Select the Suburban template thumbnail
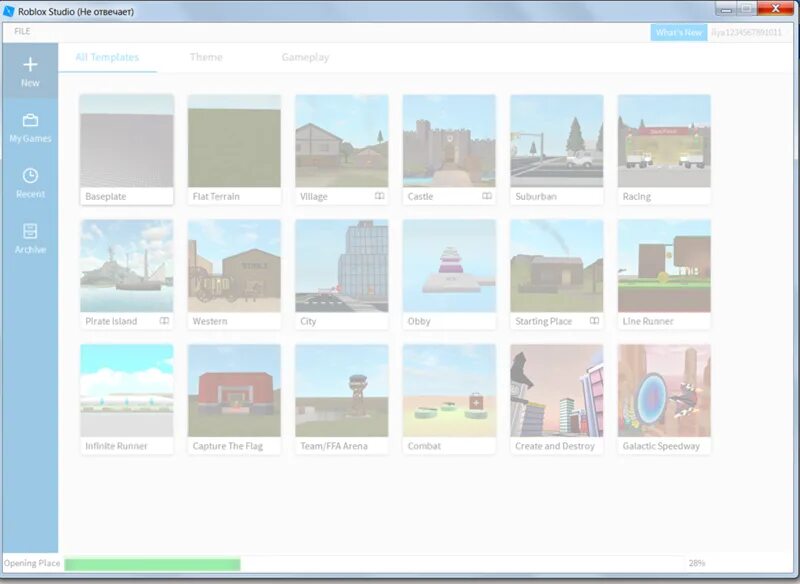This screenshot has height=584, width=800. (557, 141)
